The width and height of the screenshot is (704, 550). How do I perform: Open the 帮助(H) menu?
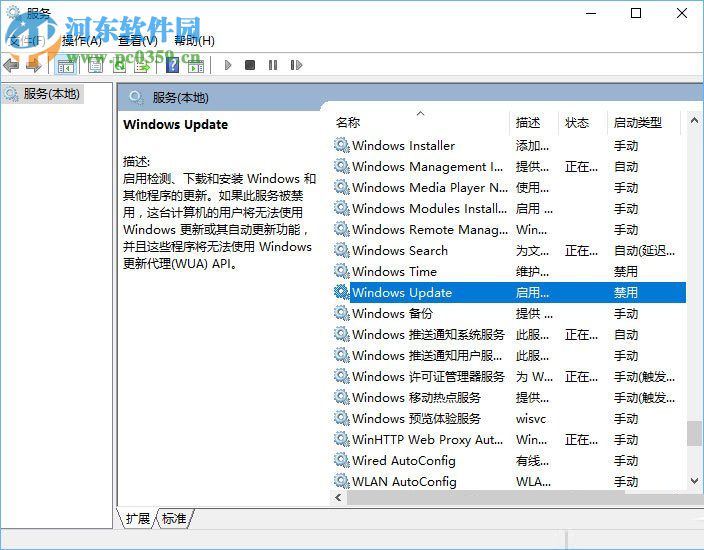(194, 41)
